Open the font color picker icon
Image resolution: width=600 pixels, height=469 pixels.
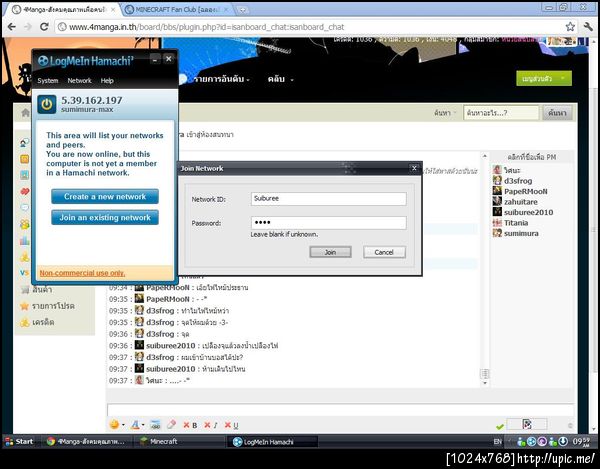pos(135,425)
